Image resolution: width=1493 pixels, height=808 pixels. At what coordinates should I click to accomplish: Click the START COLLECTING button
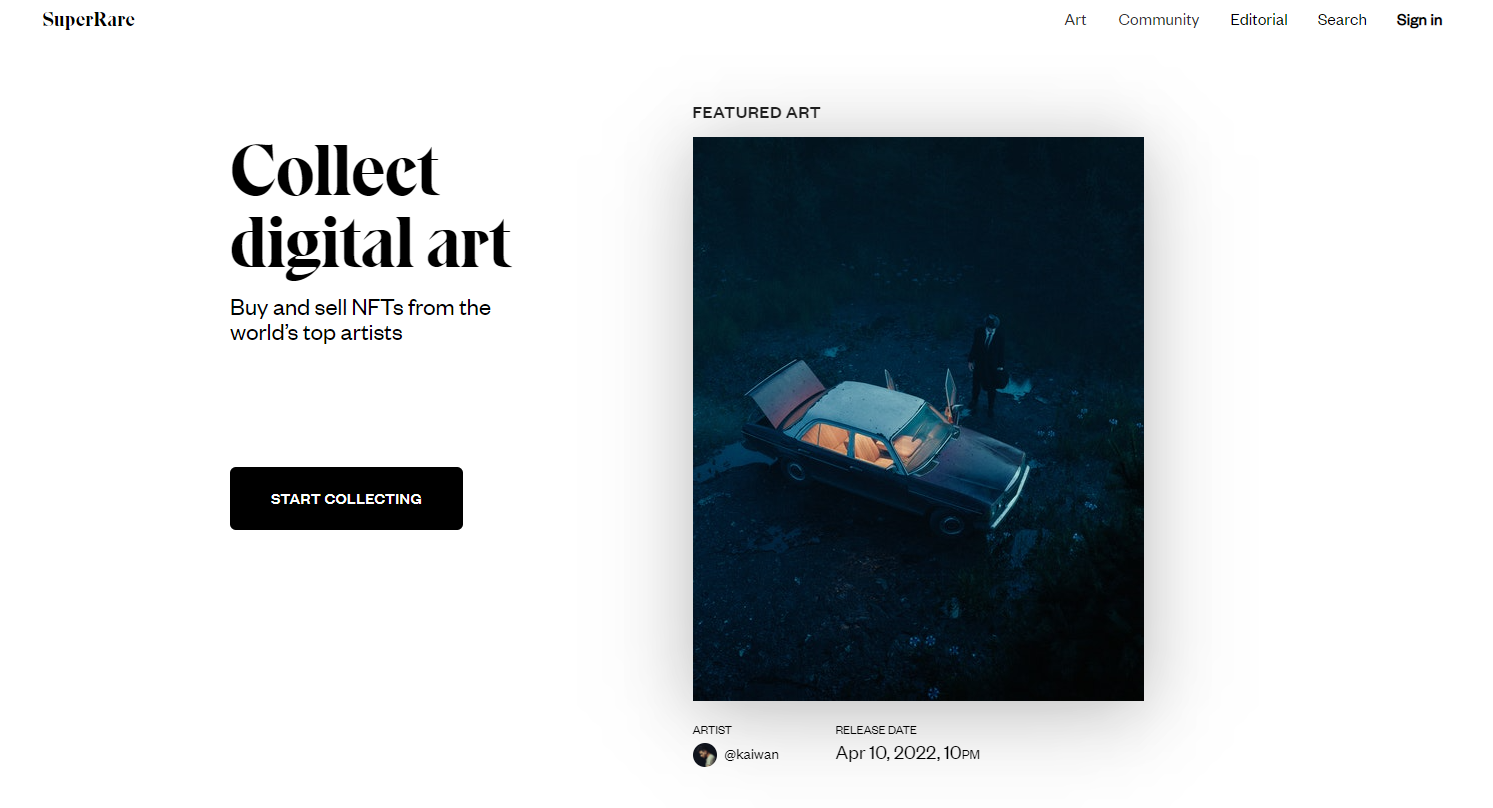pyautogui.click(x=346, y=498)
